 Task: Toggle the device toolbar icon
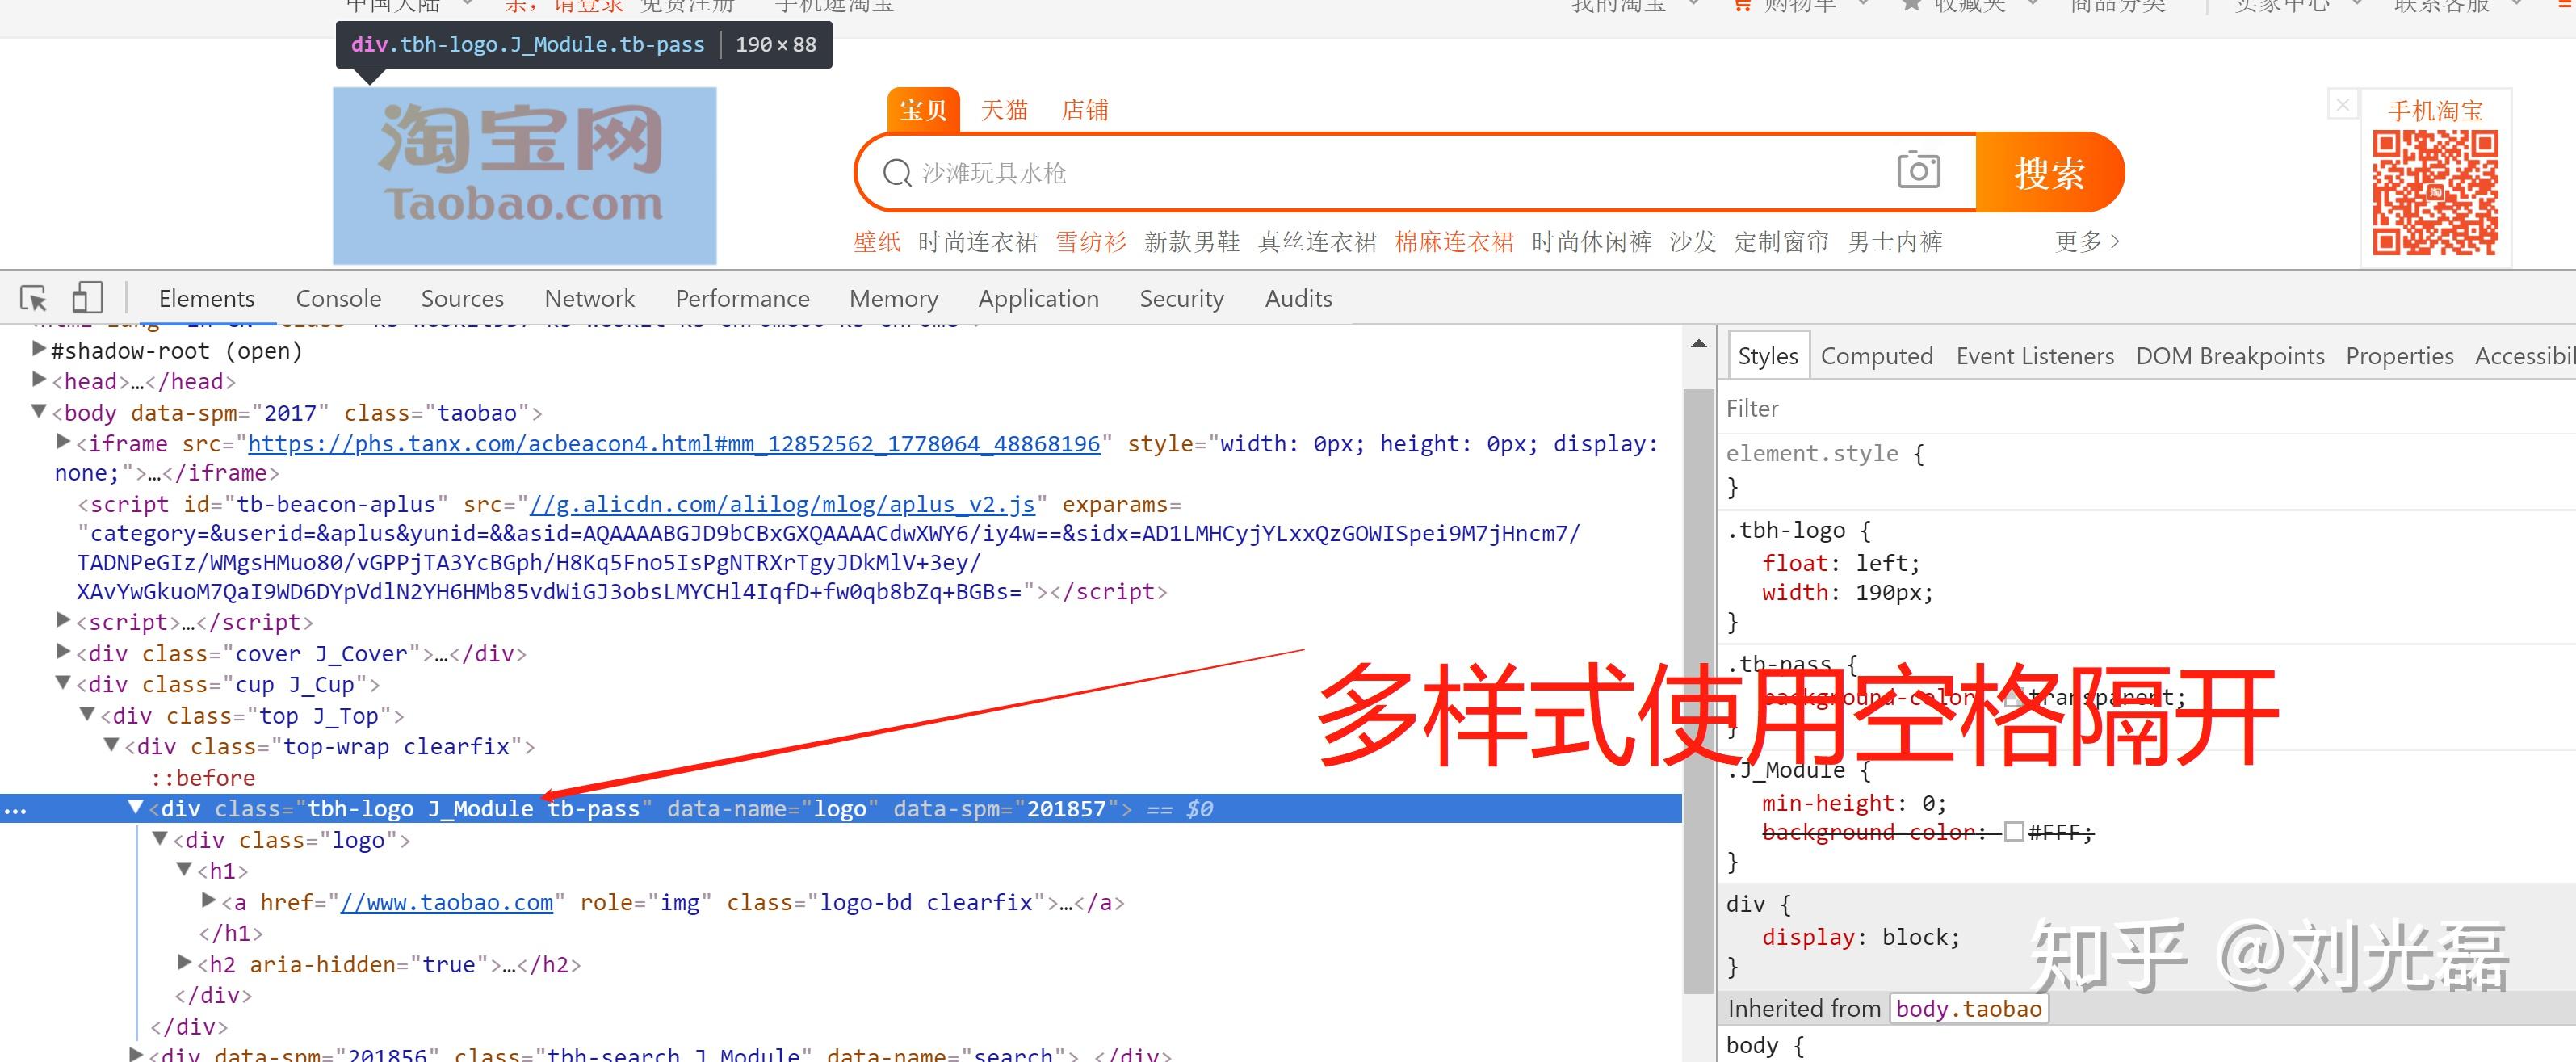pyautogui.click(x=88, y=297)
